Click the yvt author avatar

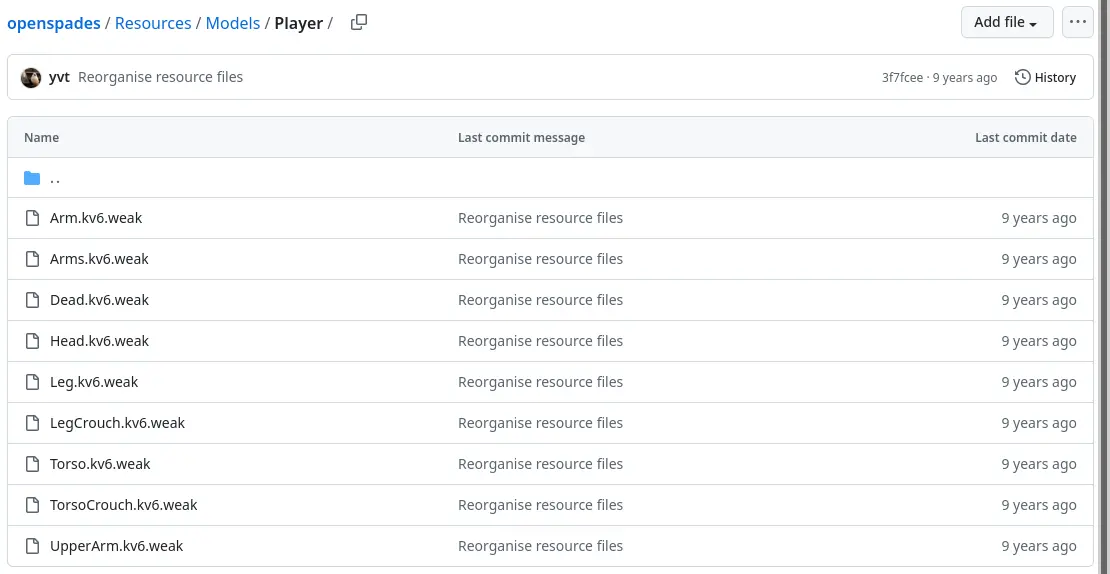pyautogui.click(x=31, y=77)
